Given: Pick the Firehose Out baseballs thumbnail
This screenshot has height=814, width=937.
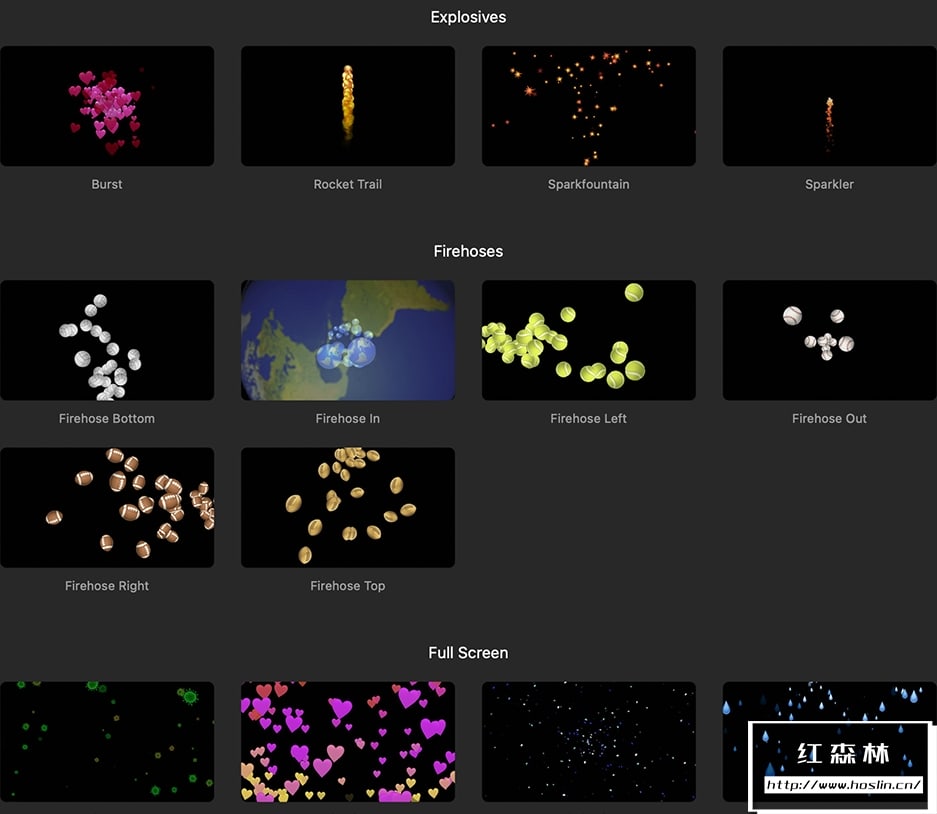Looking at the screenshot, I should 829,340.
